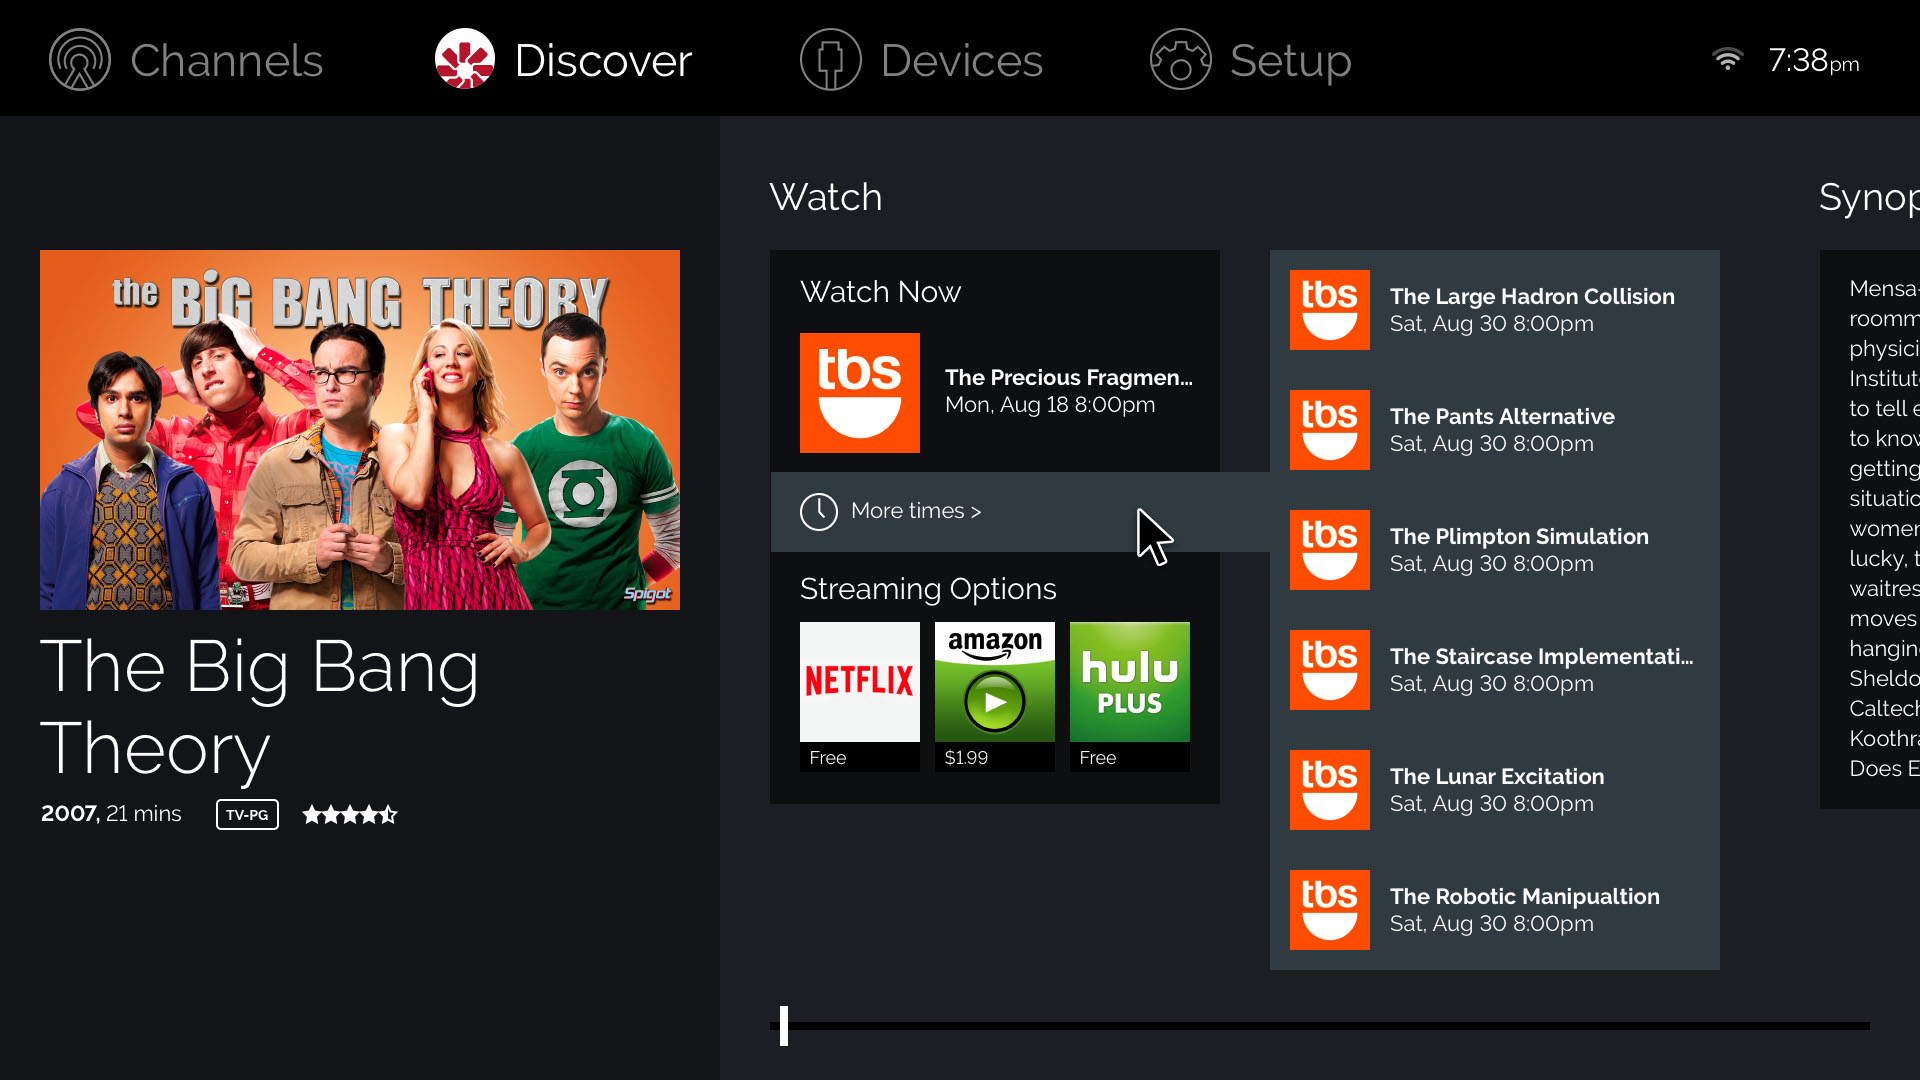Screen dimensions: 1920x1080
Task: Click the tbs logo under Watch Now
Action: 860,393
